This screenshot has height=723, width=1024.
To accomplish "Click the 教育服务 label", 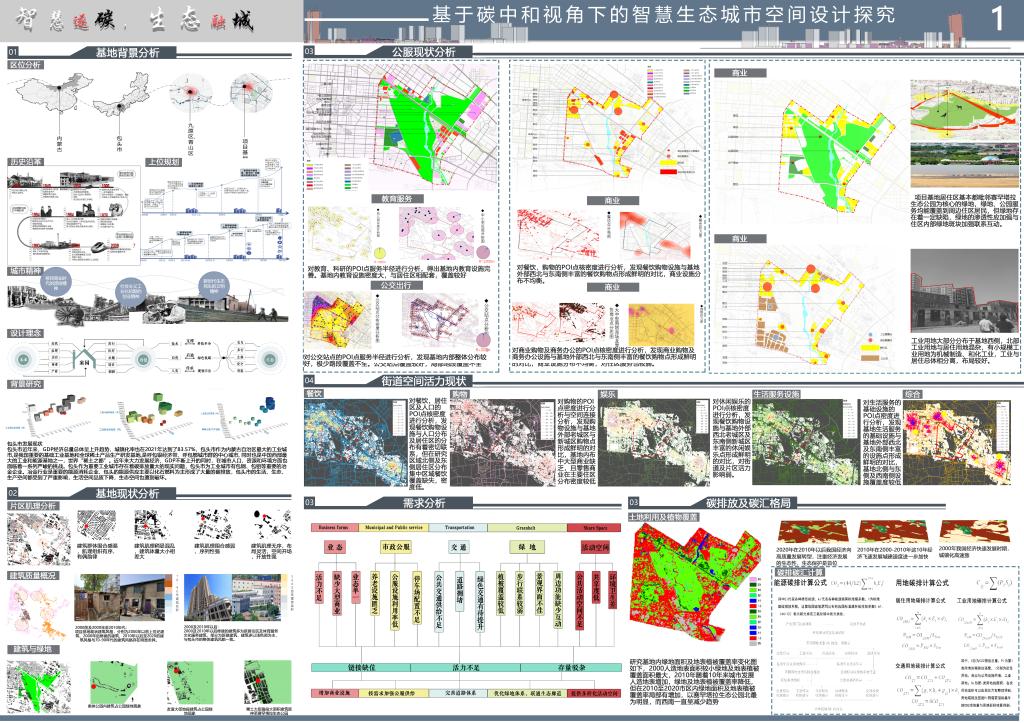I will click(396, 199).
